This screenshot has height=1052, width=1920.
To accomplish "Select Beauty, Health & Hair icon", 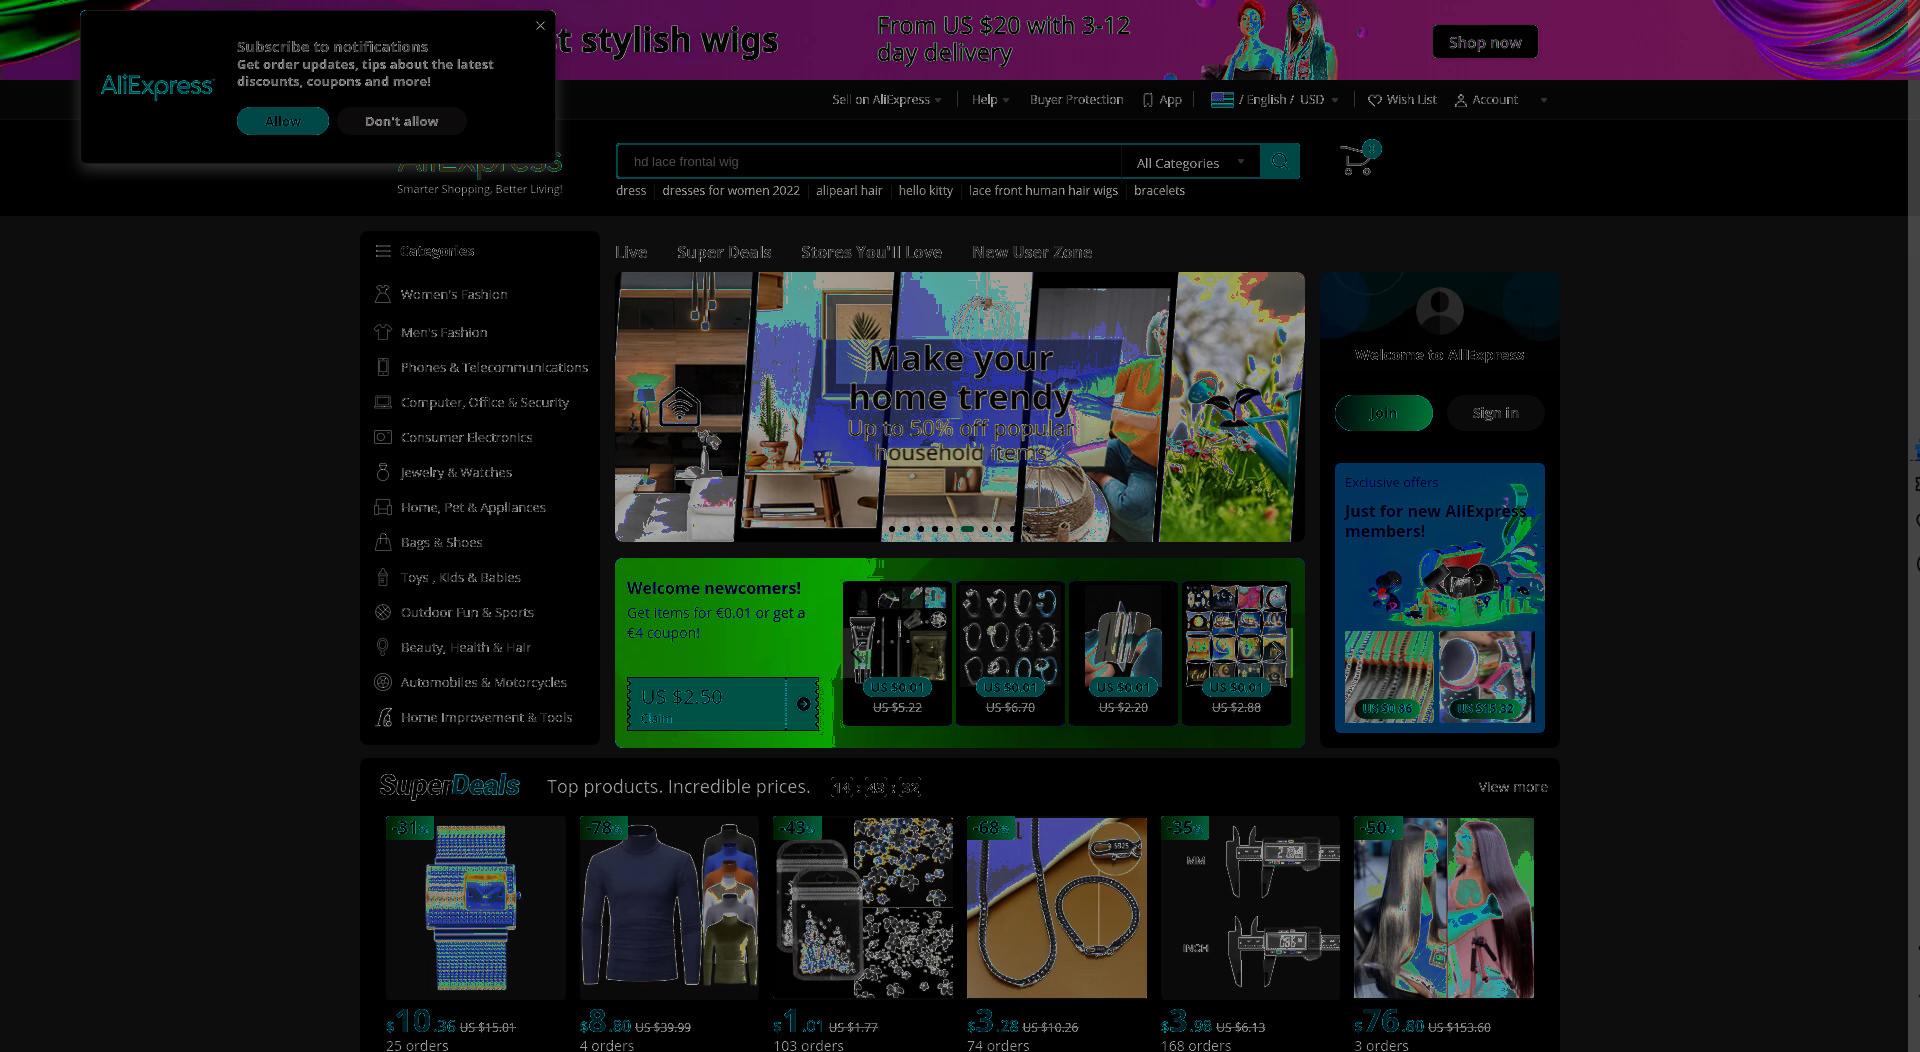I will [x=382, y=647].
